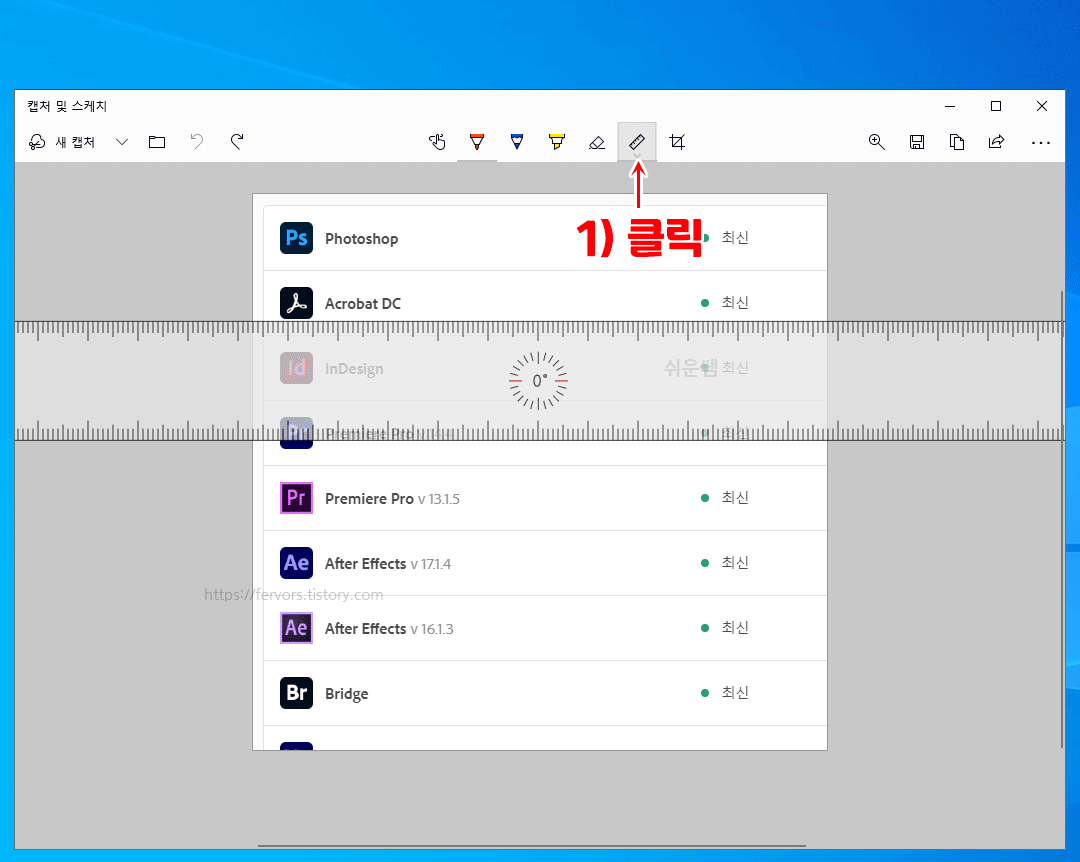The width and height of the screenshot is (1080, 862).
Task: Open file with the folder icon
Action: 157,142
